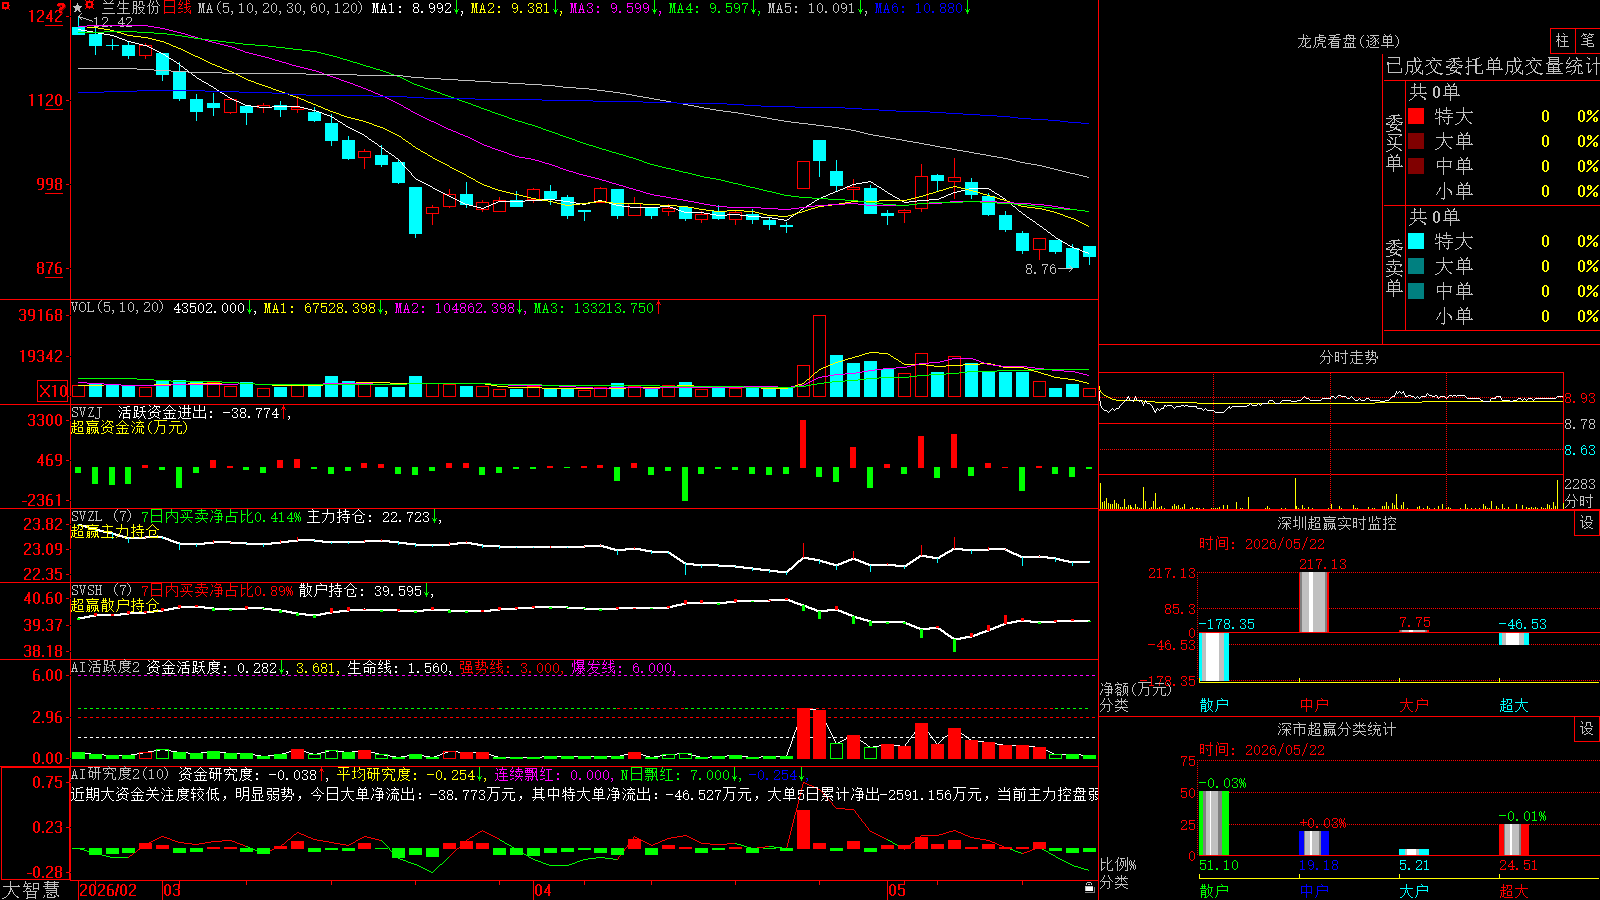Click the red 日线 period label
The image size is (1600, 900).
click(177, 8)
